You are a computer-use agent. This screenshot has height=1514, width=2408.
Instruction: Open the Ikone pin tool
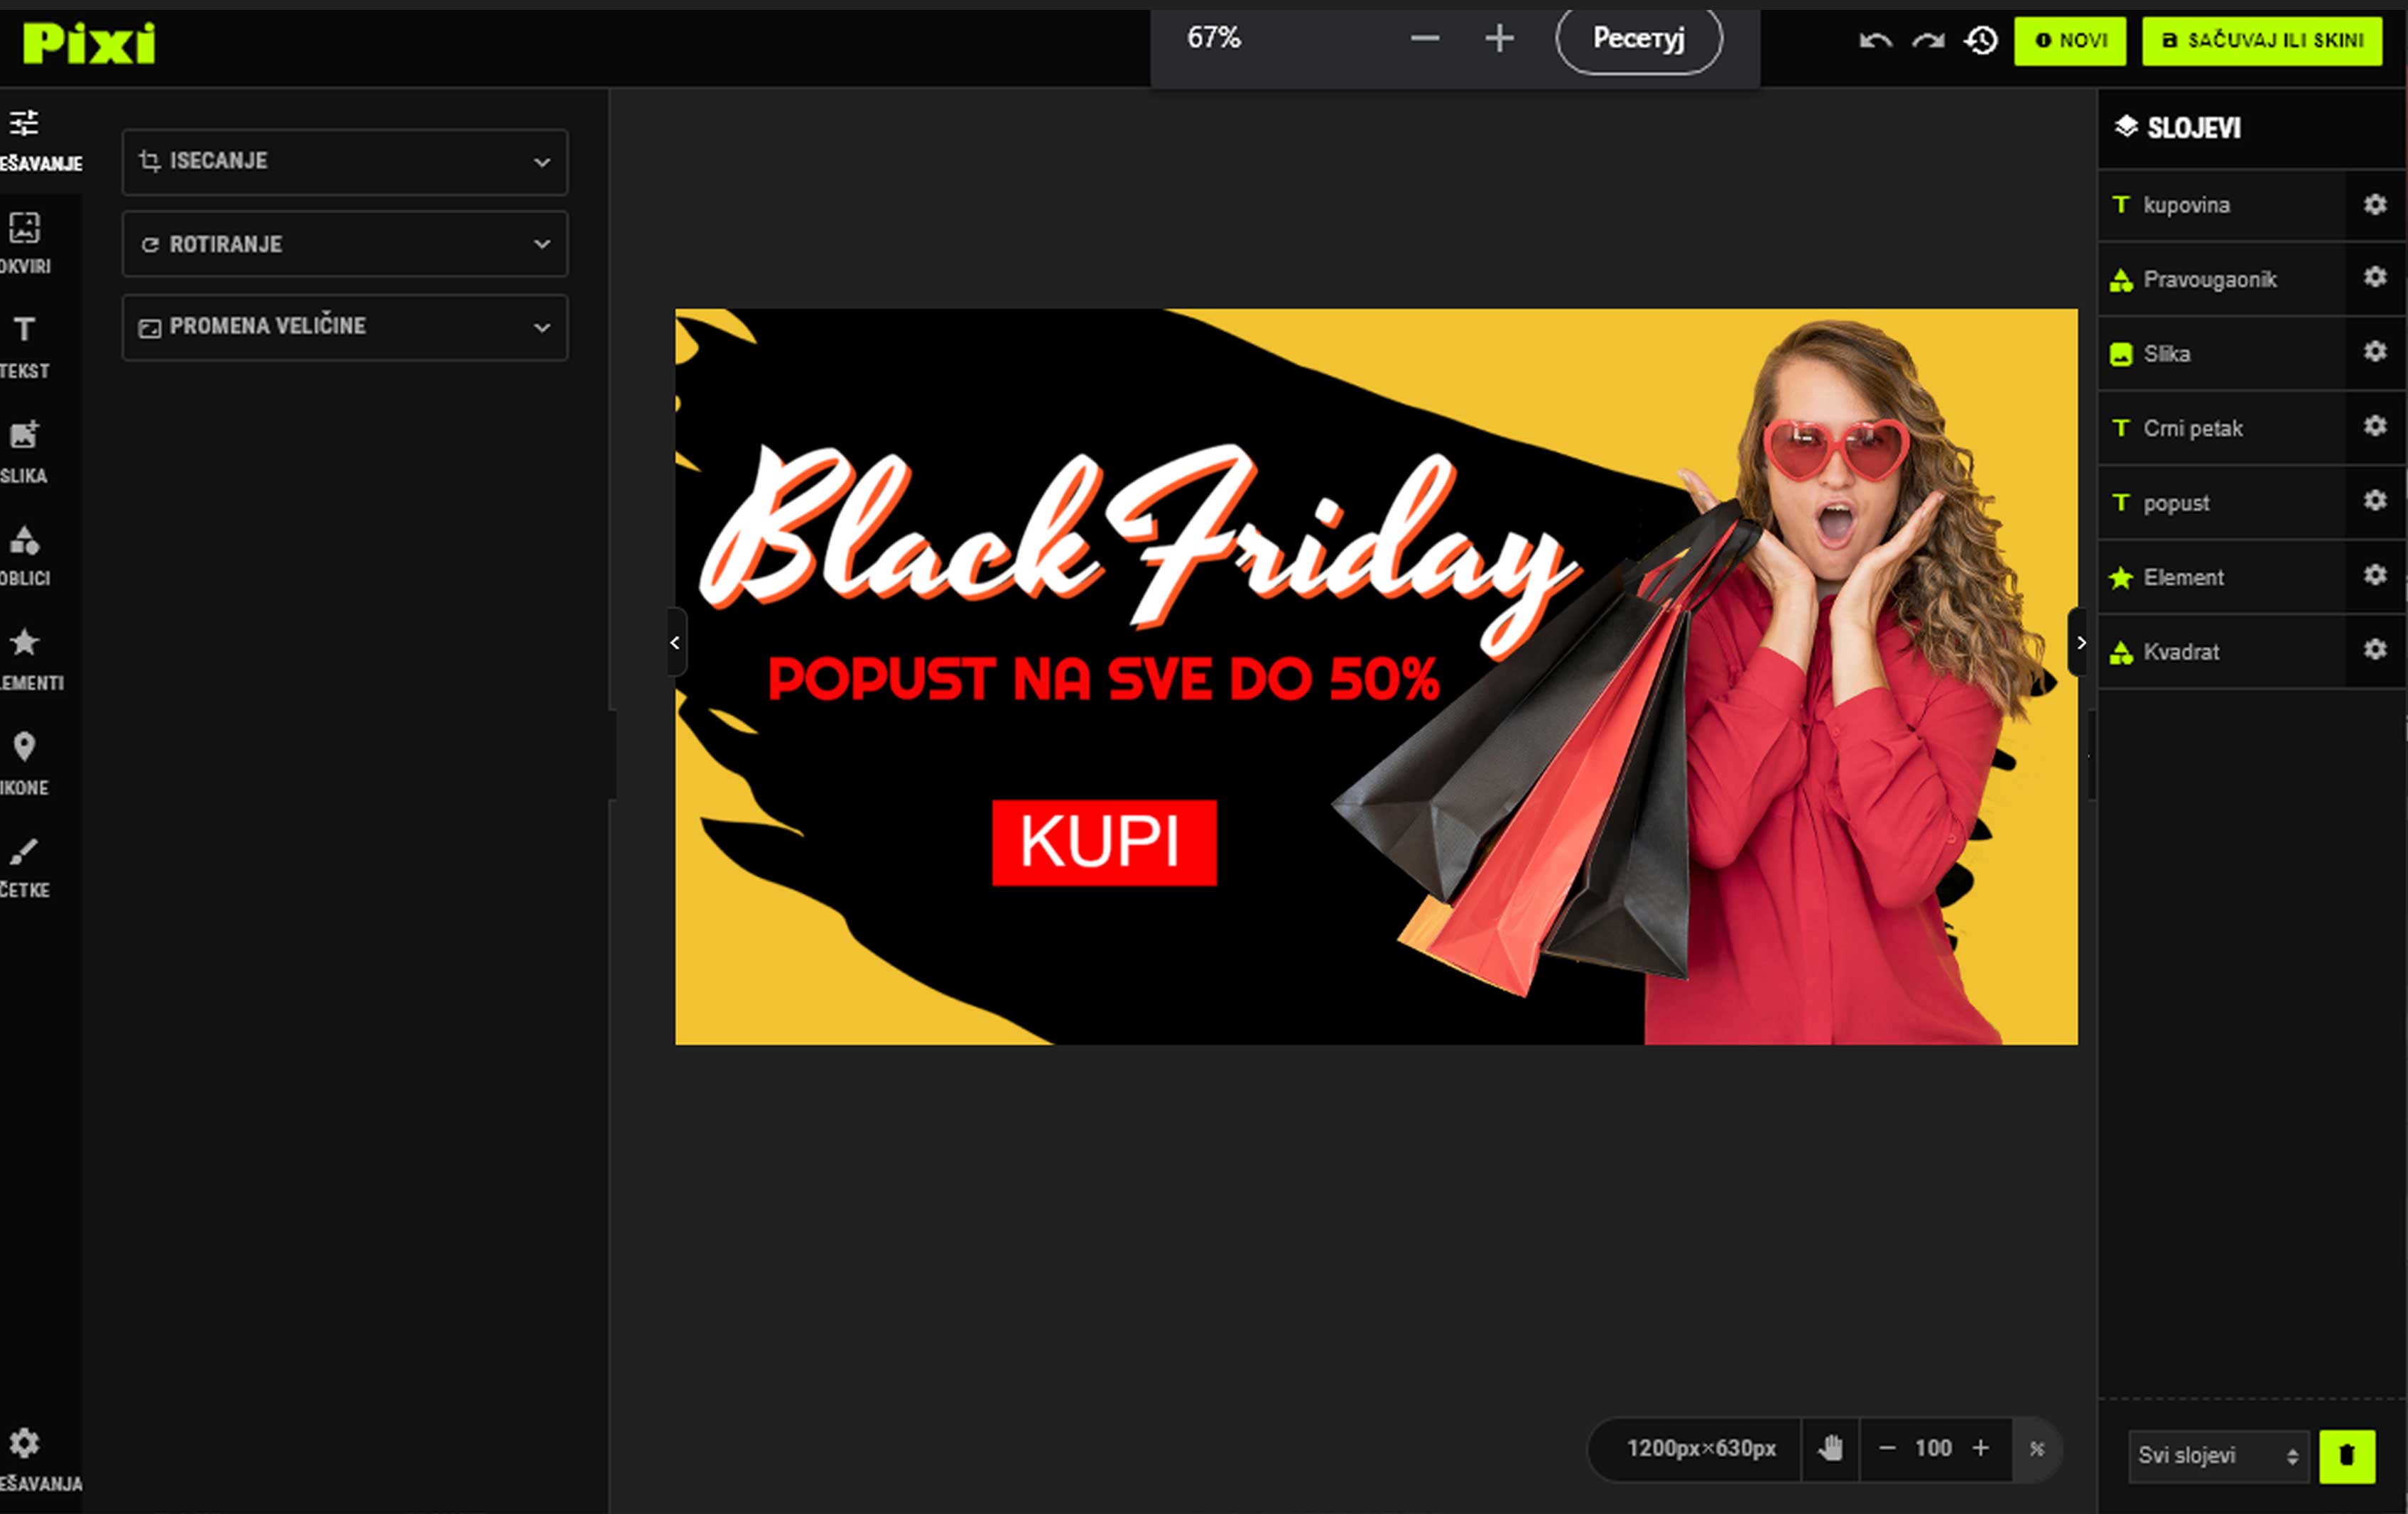pos(25,761)
